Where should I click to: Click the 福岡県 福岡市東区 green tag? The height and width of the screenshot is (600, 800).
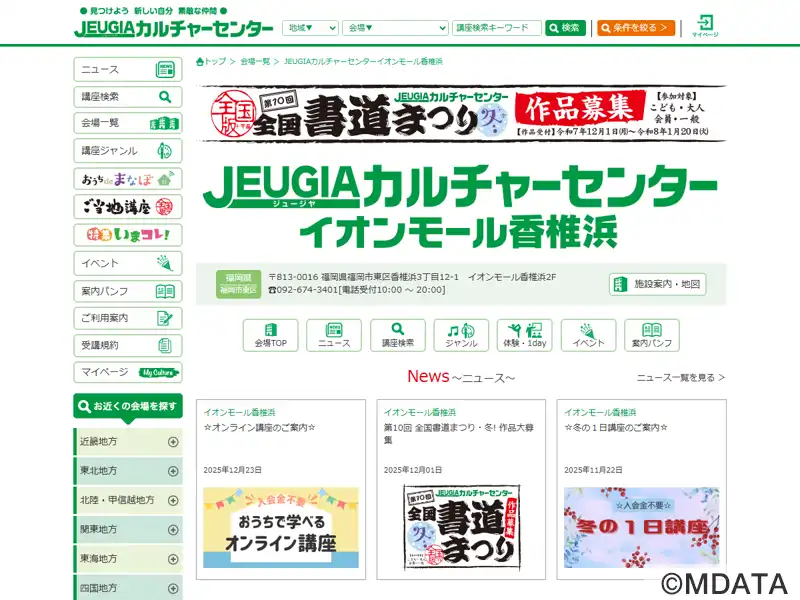tap(238, 284)
